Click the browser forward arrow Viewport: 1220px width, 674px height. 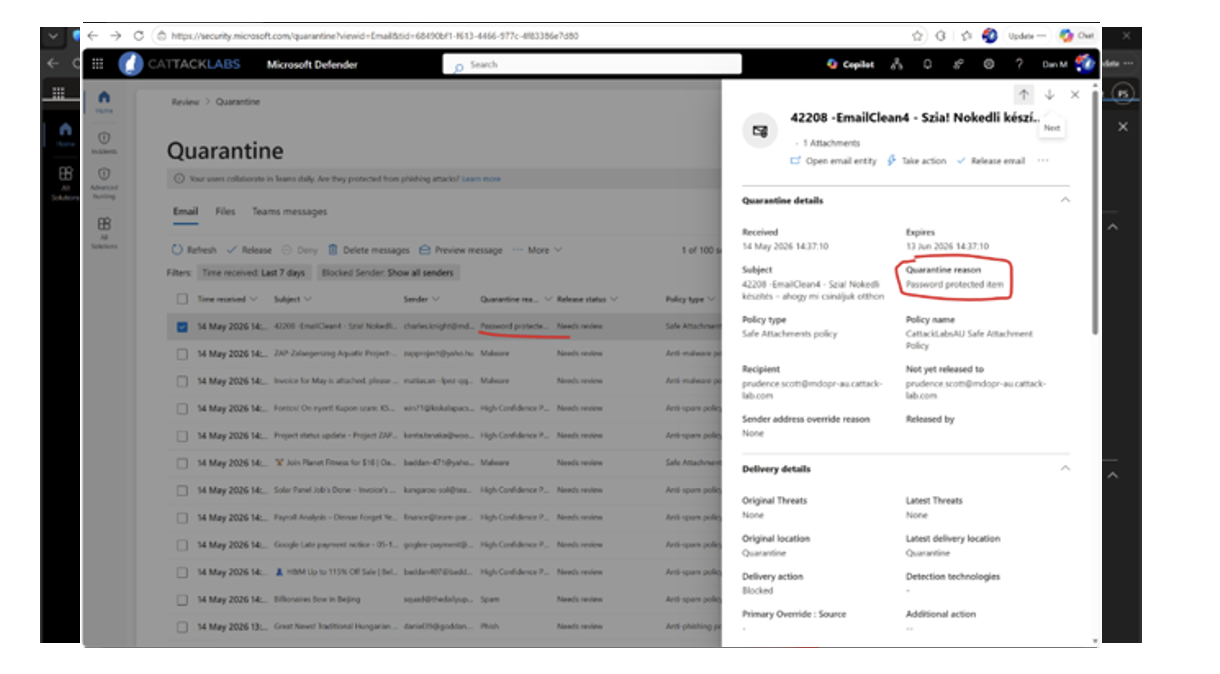115,35
